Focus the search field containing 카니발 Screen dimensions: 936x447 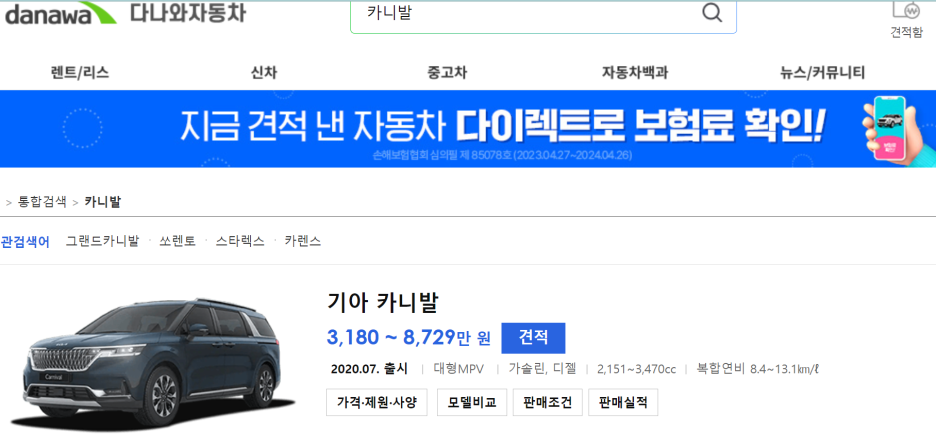pyautogui.click(x=543, y=15)
